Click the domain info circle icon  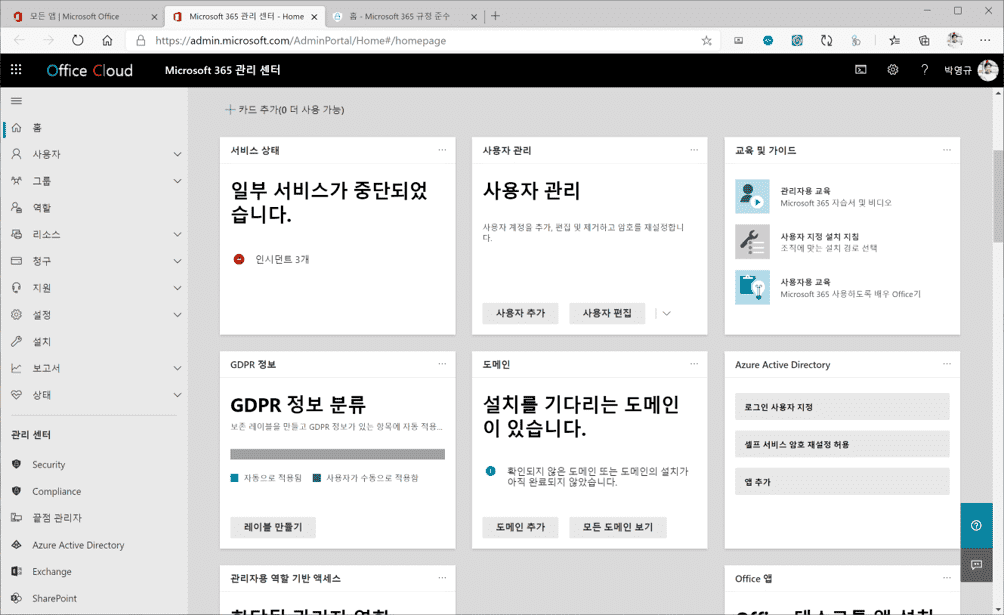click(x=490, y=471)
